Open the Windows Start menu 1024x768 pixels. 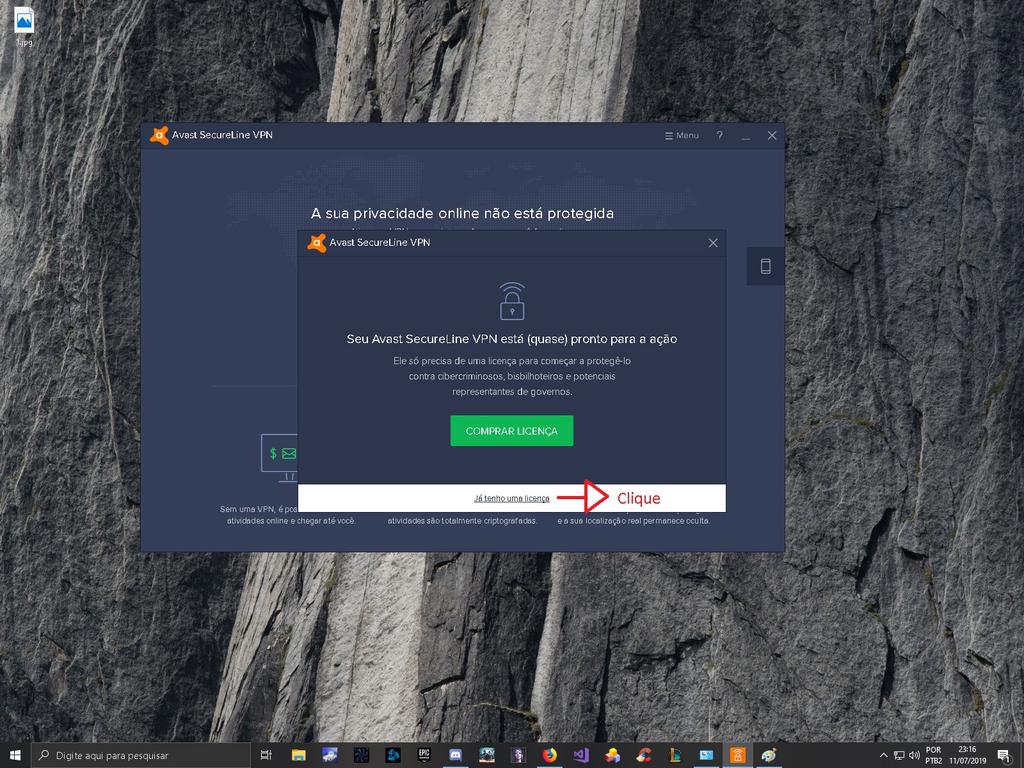pos(15,755)
